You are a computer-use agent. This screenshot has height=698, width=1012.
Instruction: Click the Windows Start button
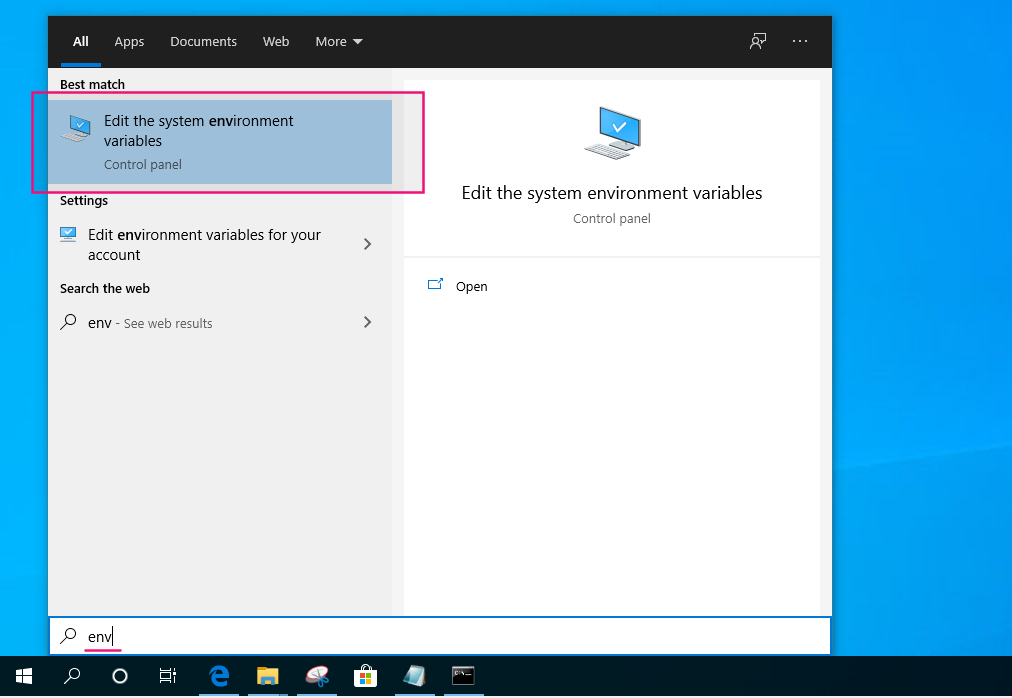(24, 676)
